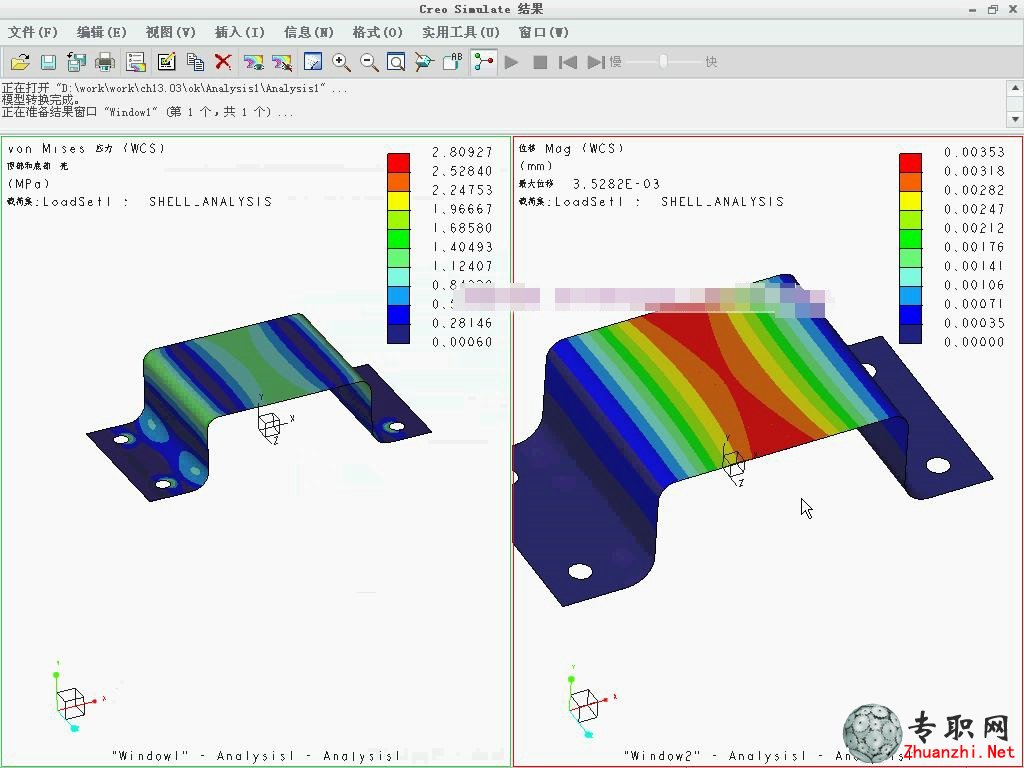Image resolution: width=1024 pixels, height=768 pixels.
Task: Step forward to the next animation frame
Action: click(596, 62)
